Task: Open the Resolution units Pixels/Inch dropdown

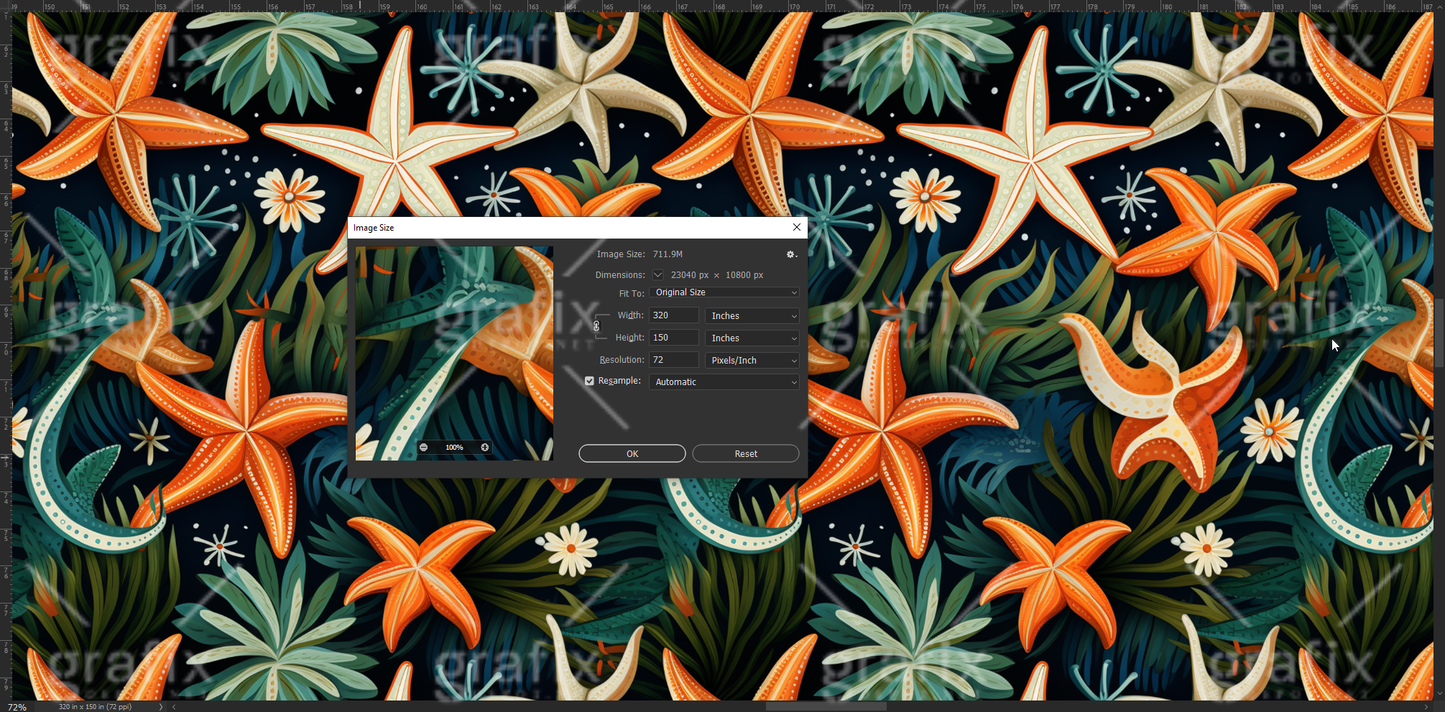Action: click(x=751, y=359)
